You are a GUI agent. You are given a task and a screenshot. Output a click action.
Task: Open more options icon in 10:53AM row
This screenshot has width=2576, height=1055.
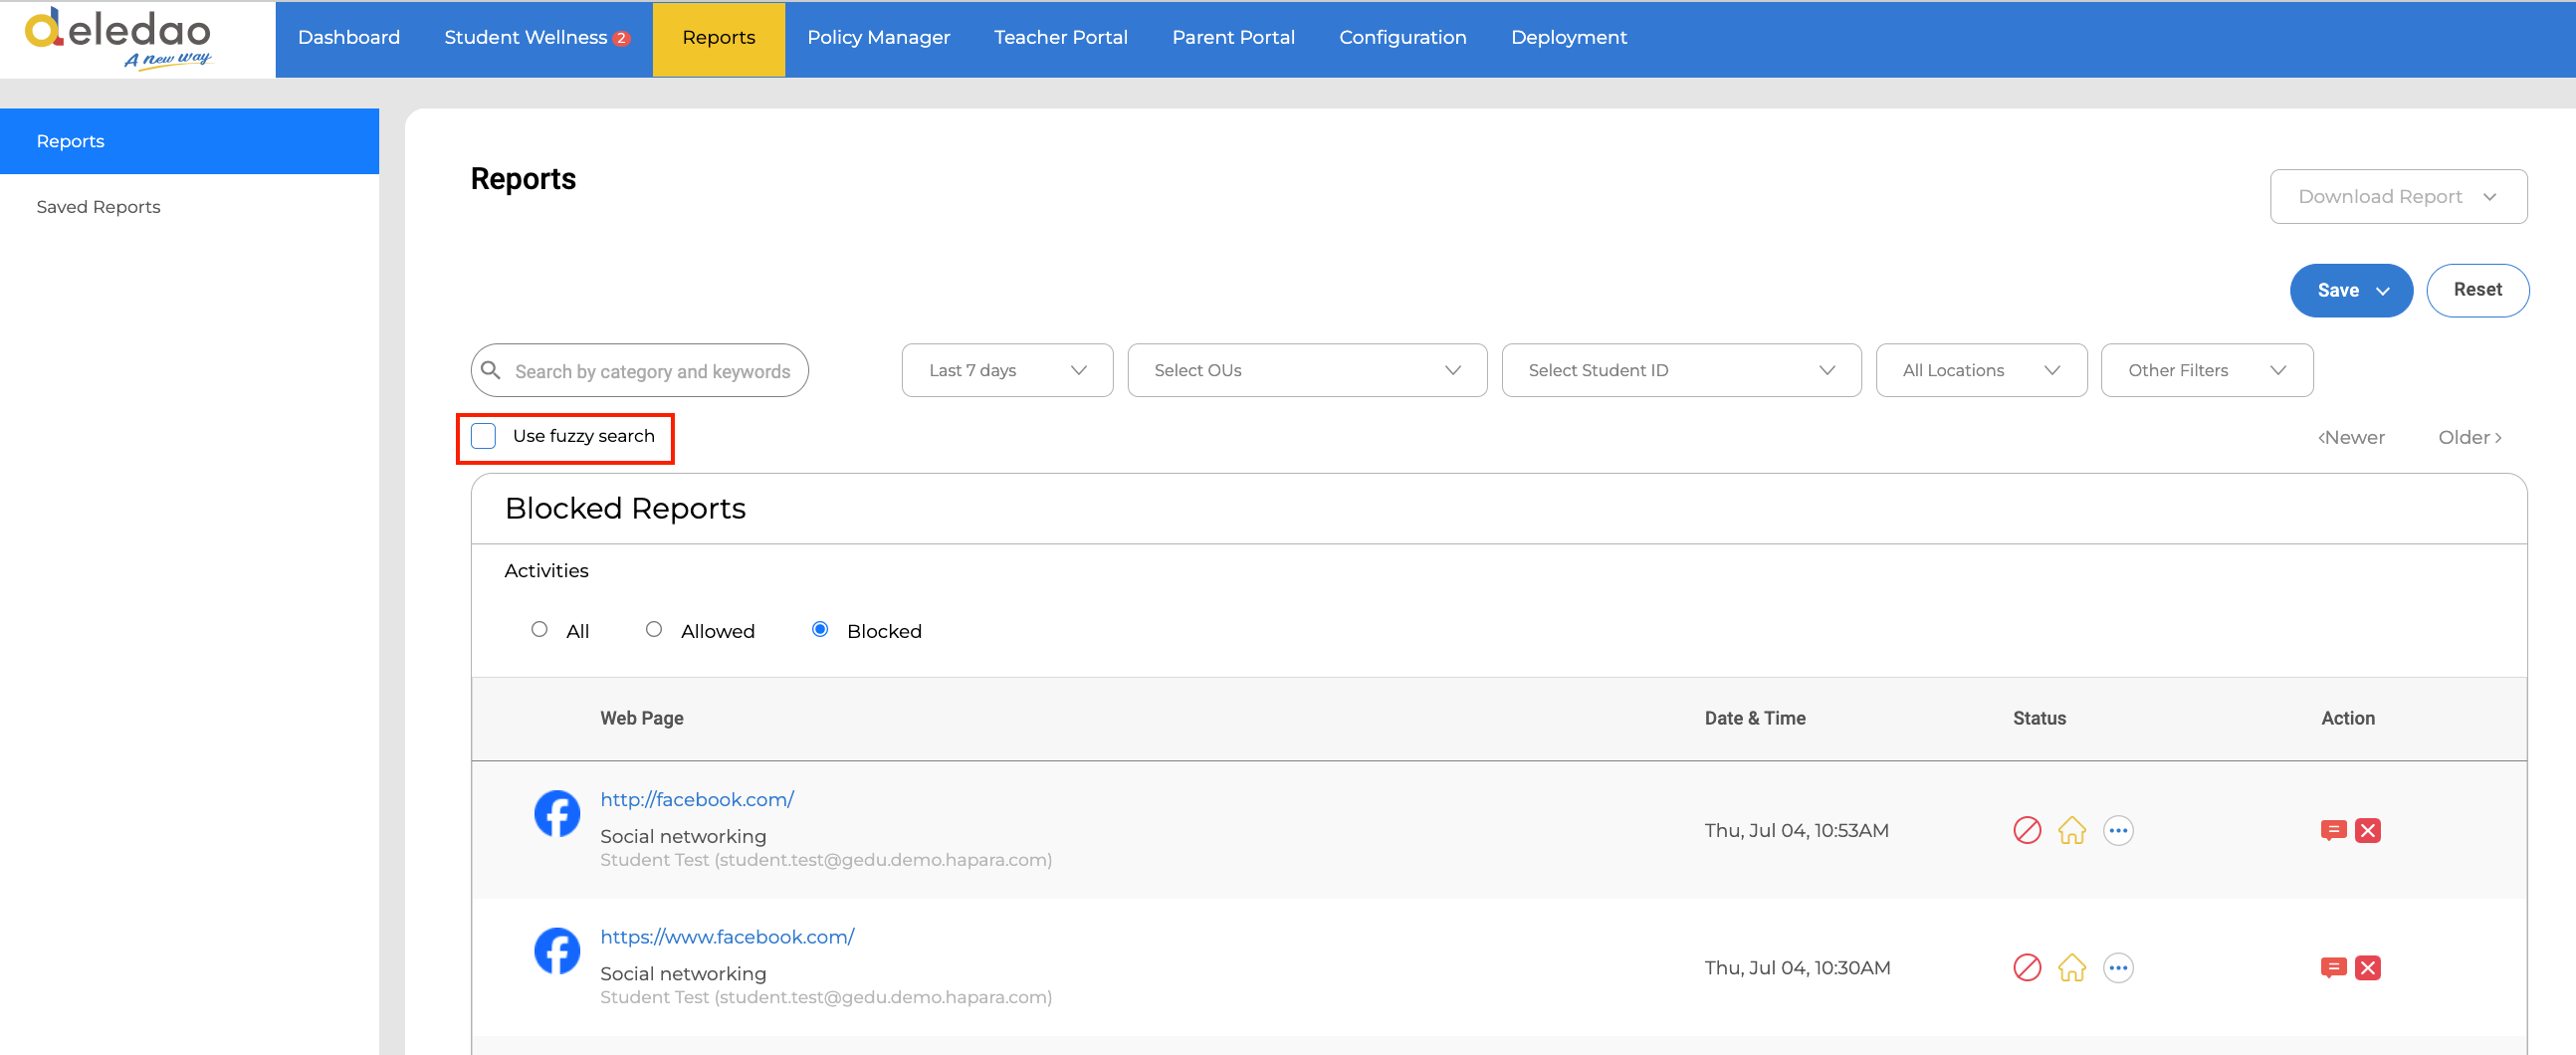(x=2118, y=830)
